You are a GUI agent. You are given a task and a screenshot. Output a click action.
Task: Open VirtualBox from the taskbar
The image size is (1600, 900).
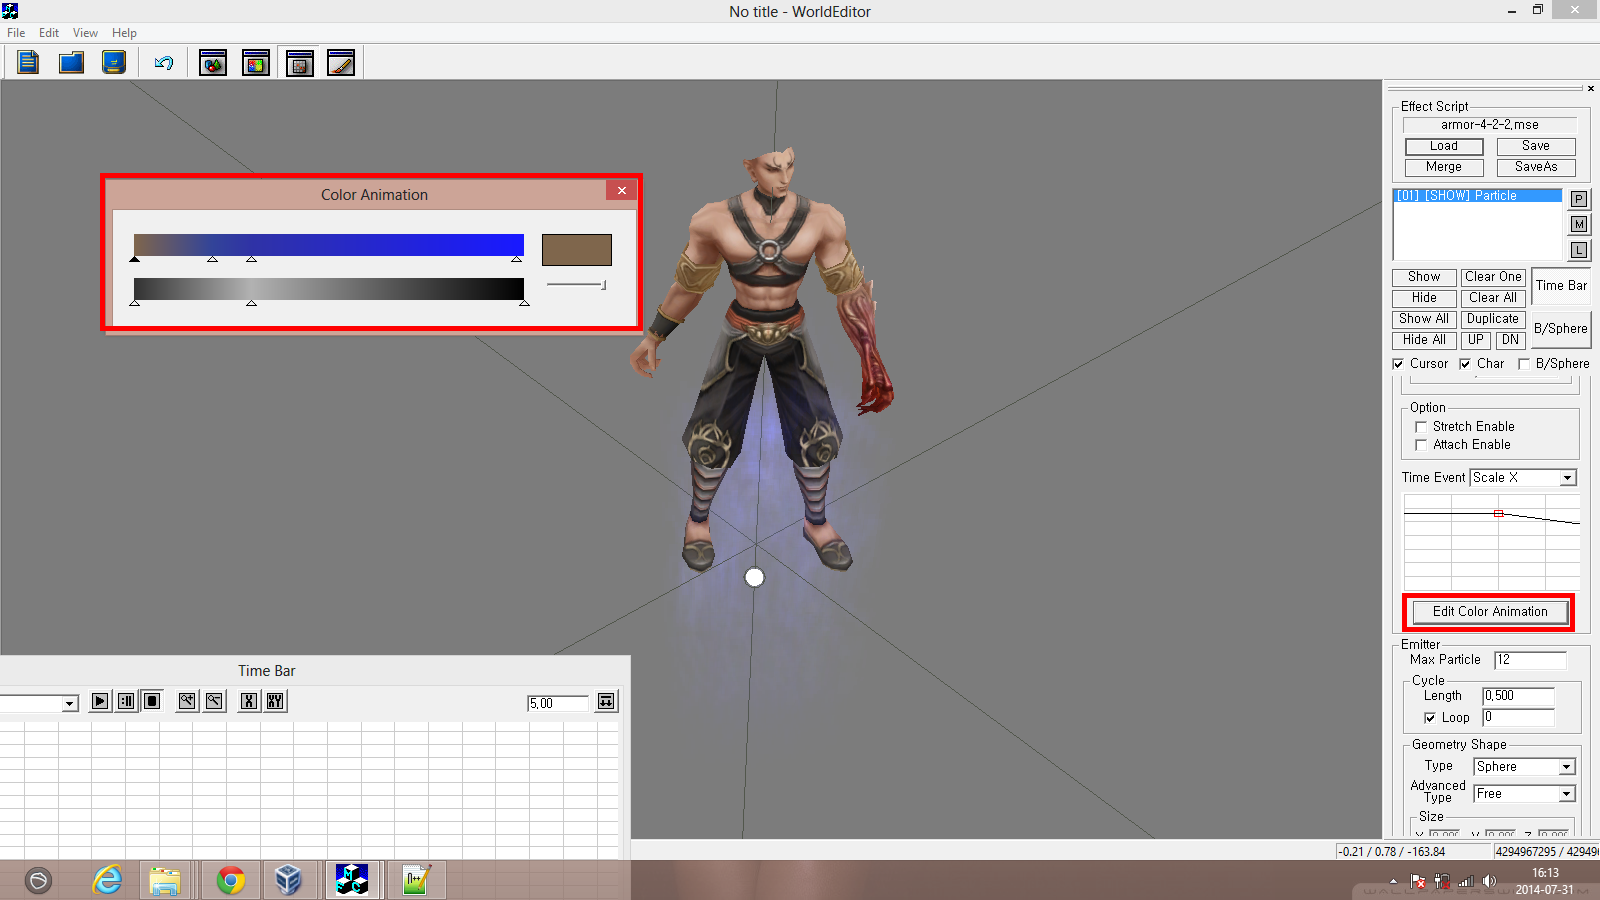click(288, 880)
